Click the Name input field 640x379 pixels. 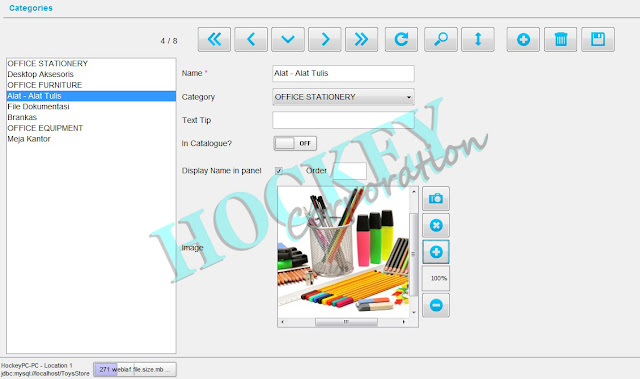point(343,73)
